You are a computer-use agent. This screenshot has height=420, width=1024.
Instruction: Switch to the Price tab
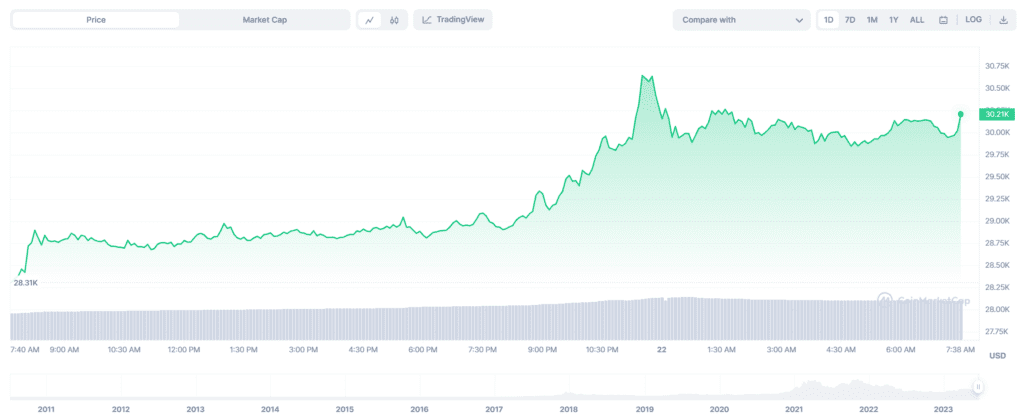(96, 20)
